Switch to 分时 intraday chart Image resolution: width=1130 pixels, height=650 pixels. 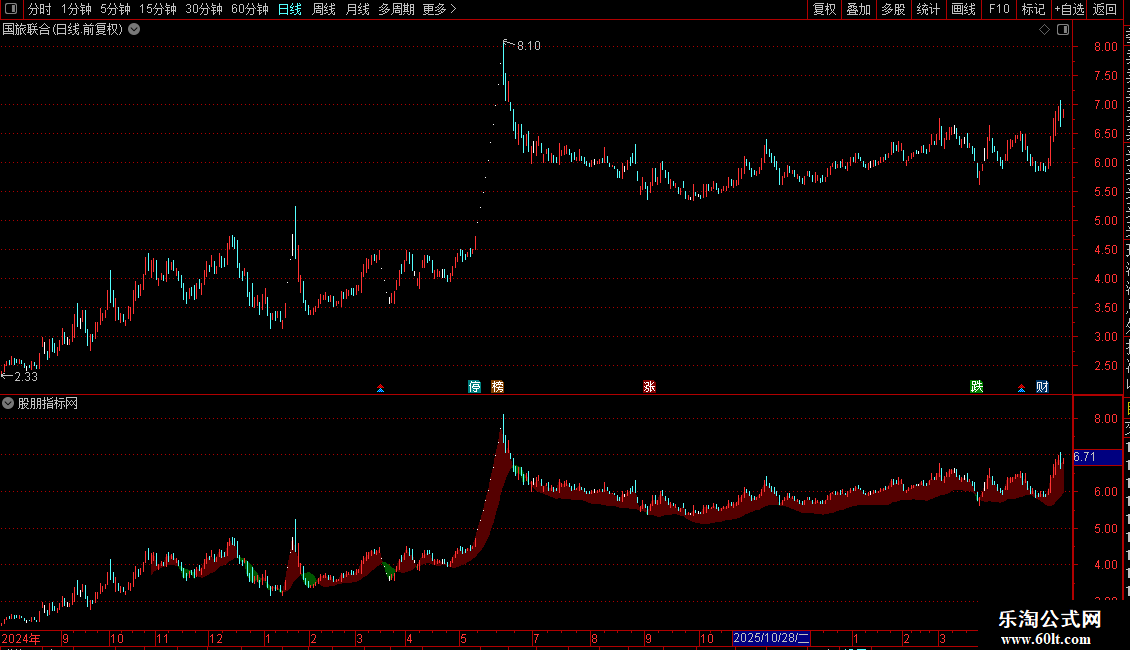coord(40,9)
